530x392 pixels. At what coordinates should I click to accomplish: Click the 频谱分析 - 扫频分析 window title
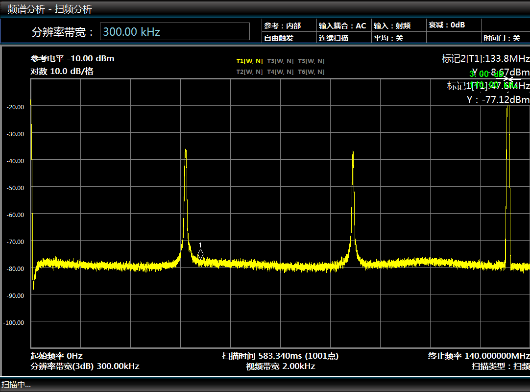(x=50, y=9)
